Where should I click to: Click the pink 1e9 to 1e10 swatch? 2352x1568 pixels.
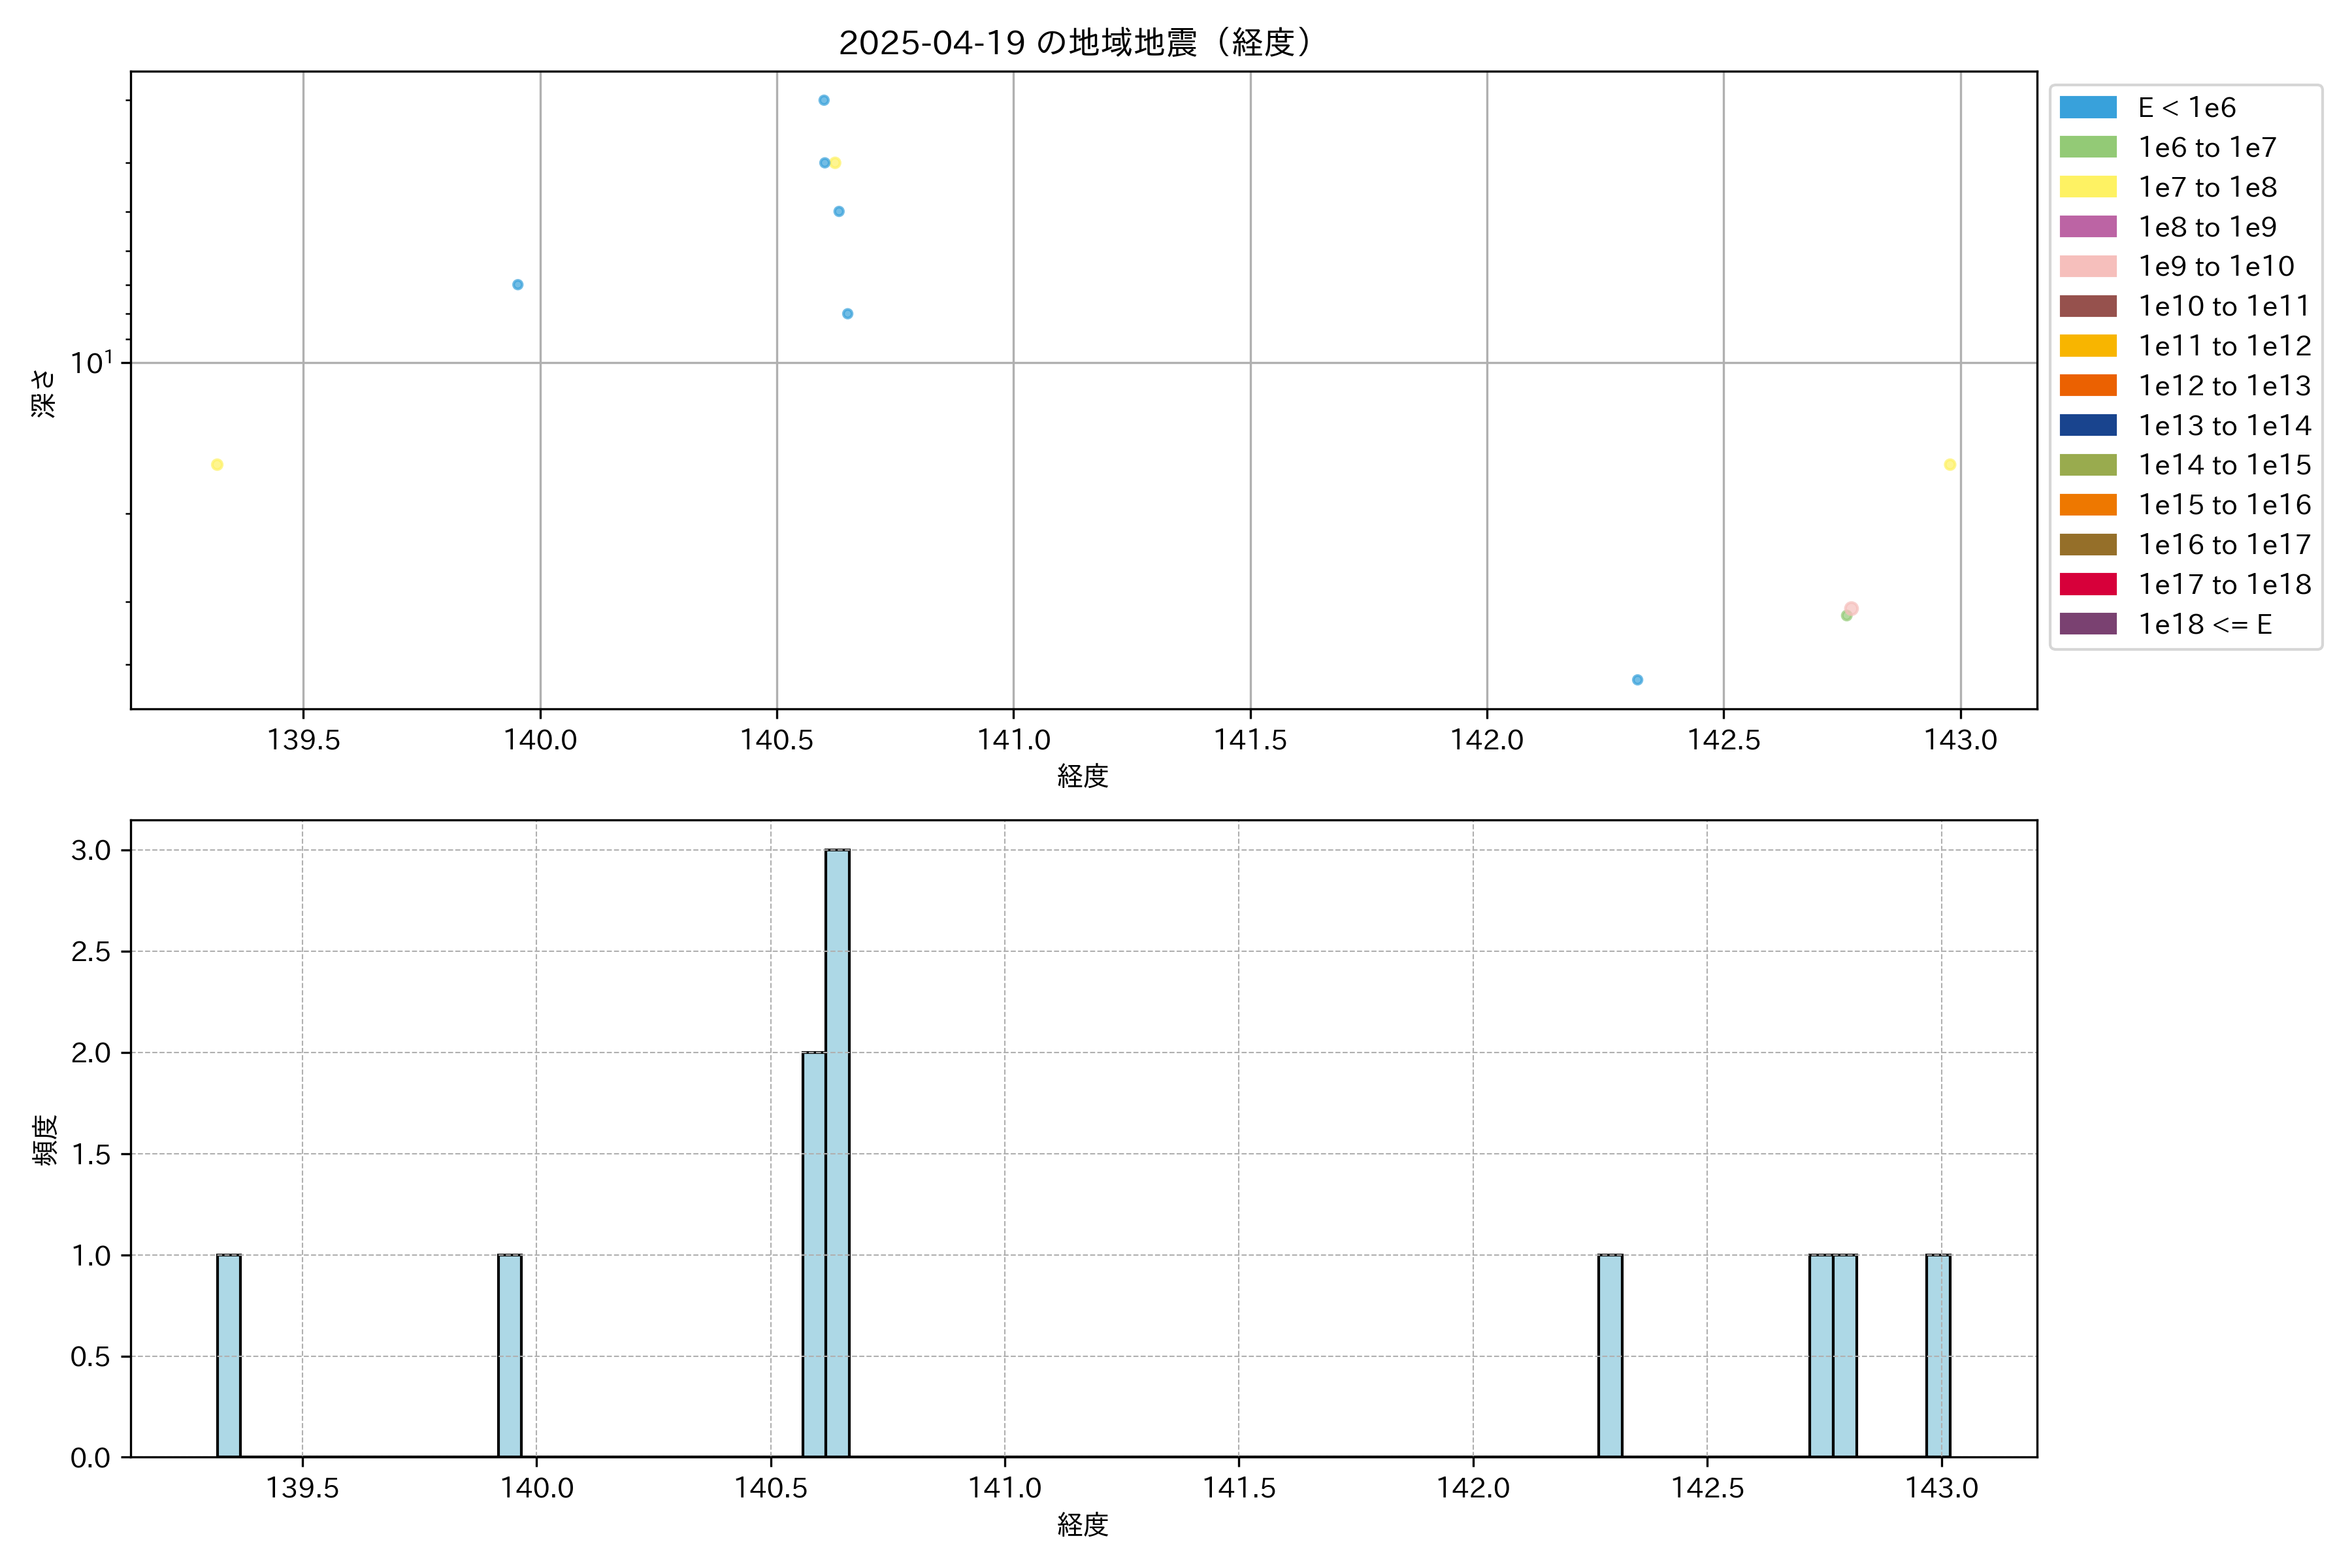(2087, 266)
